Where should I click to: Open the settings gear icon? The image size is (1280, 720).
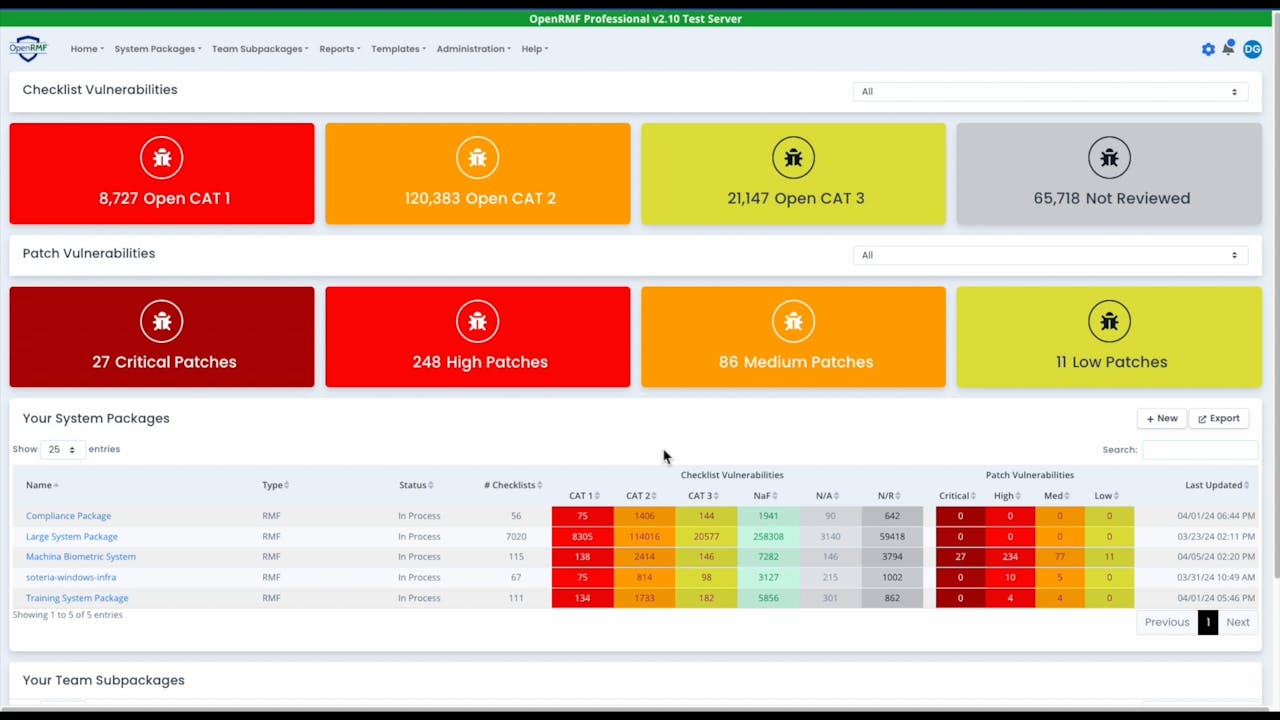tap(1208, 49)
